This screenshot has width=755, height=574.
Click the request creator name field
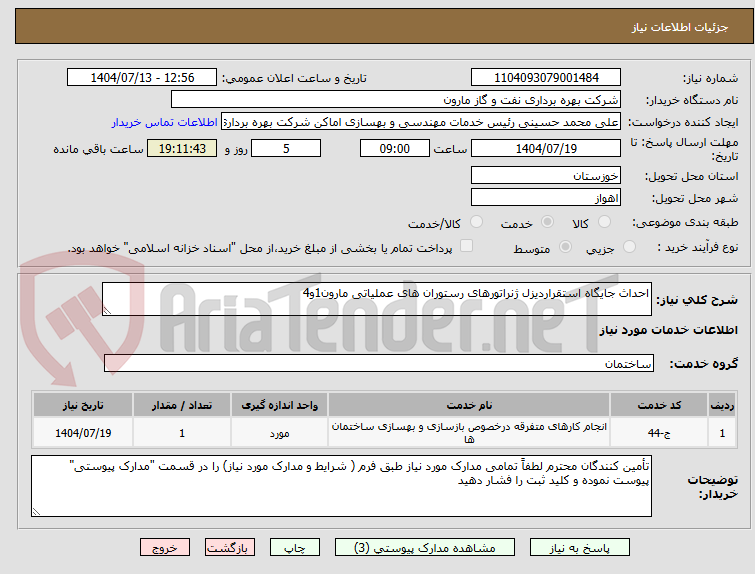pyautogui.click(x=420, y=122)
